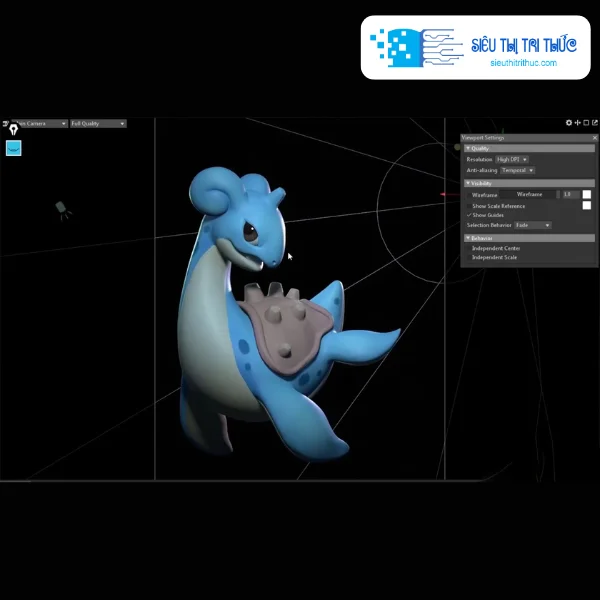Select the white pen nib icon
The width and height of the screenshot is (600, 600).
click(14, 129)
